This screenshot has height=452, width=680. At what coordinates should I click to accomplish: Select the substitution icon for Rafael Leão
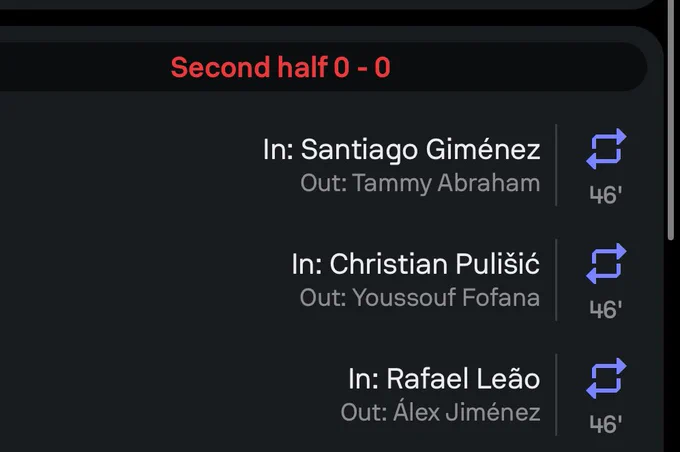606,378
